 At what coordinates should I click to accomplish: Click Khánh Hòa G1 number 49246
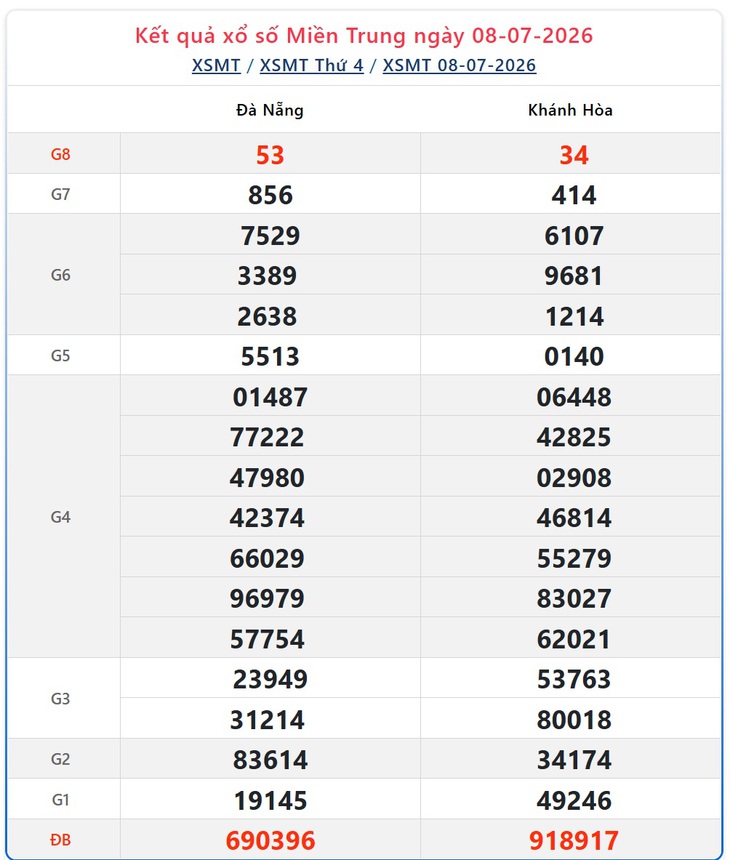[574, 800]
